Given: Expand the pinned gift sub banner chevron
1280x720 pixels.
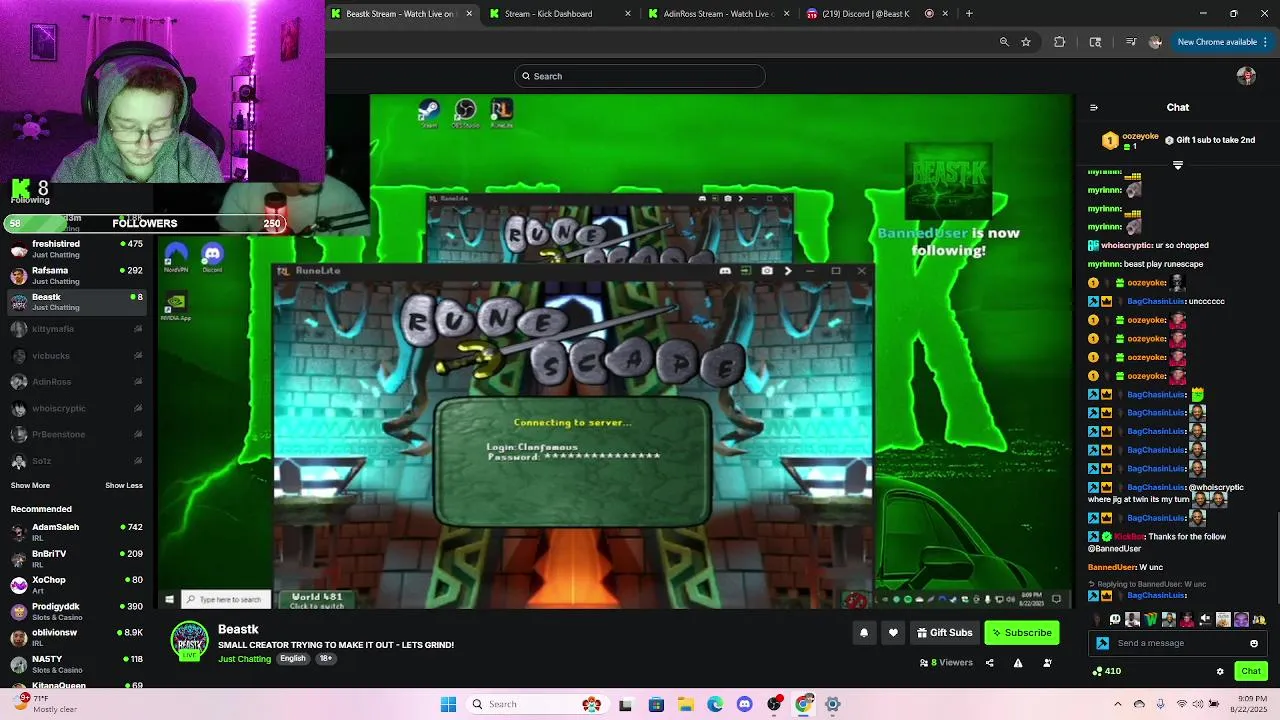Looking at the screenshot, I should (x=1177, y=165).
